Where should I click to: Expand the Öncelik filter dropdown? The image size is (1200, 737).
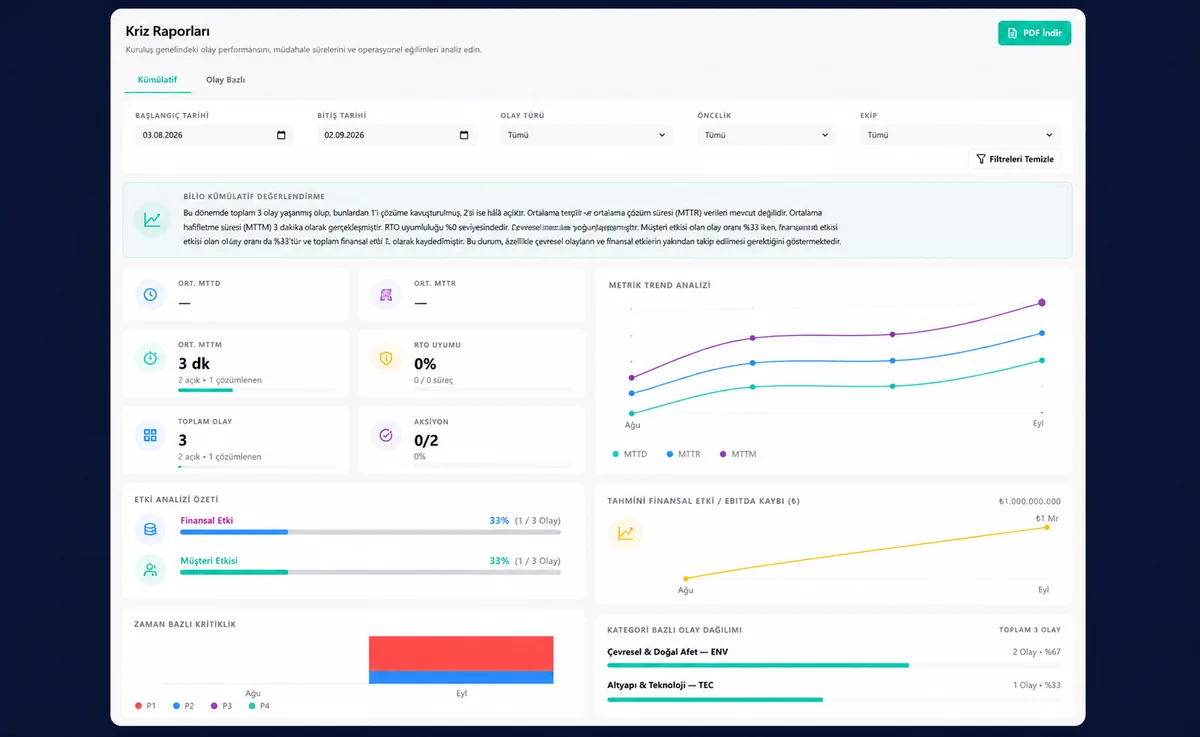pyautogui.click(x=766, y=135)
